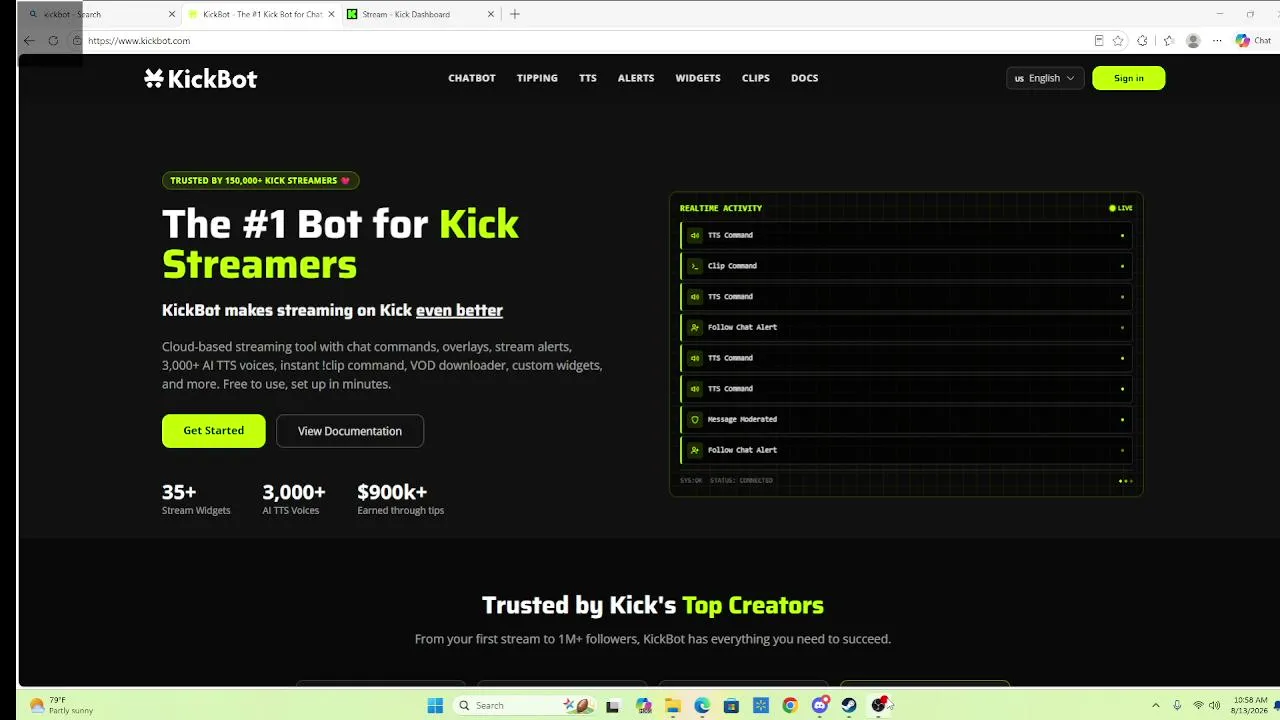Open the clock and date 10:58 AM
Screen dimensions: 1280x720
click(x=1251, y=705)
